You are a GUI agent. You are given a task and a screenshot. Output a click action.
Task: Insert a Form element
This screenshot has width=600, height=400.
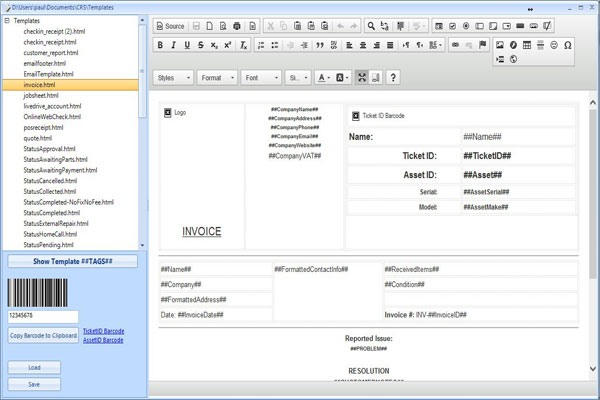tap(439, 26)
